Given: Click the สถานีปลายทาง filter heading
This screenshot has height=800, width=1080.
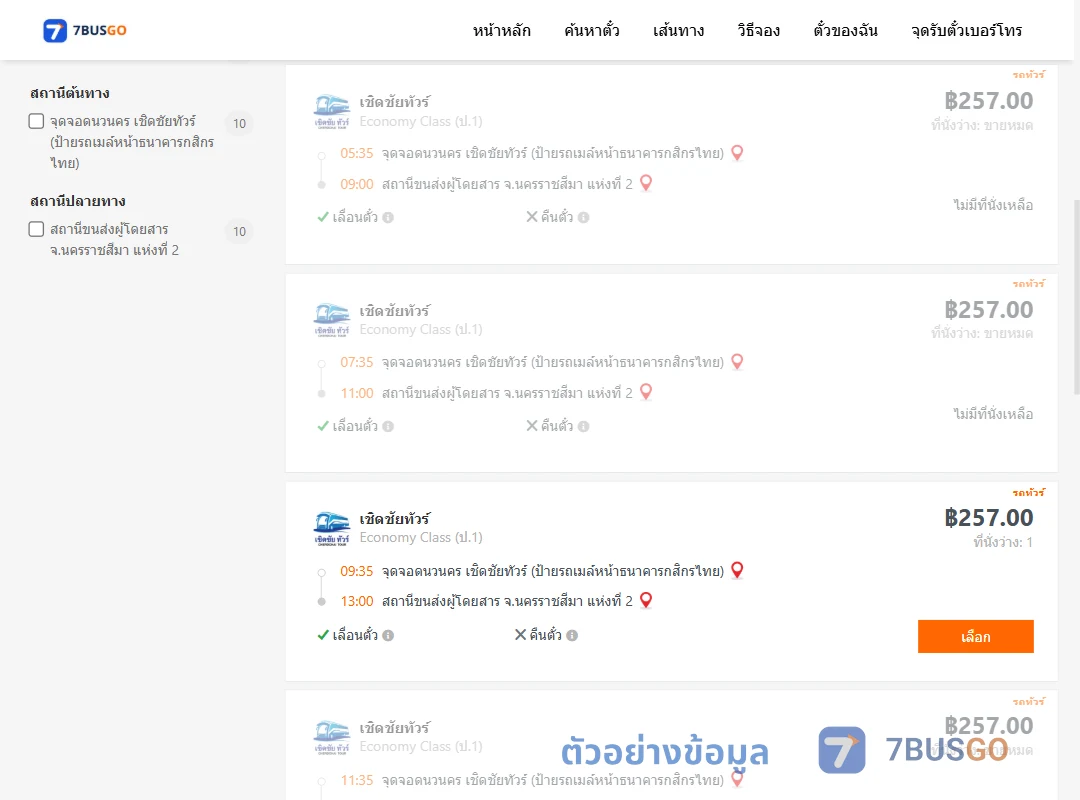Looking at the screenshot, I should pyautogui.click(x=78, y=201).
